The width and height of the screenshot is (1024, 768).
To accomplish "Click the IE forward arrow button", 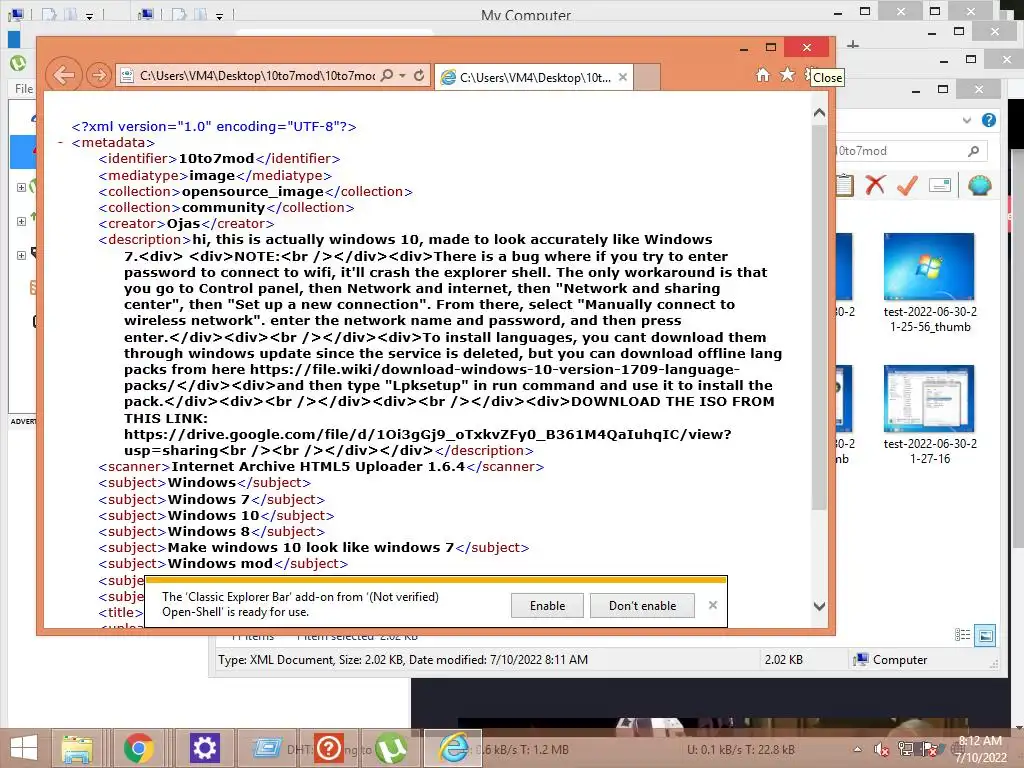I will [x=99, y=76].
